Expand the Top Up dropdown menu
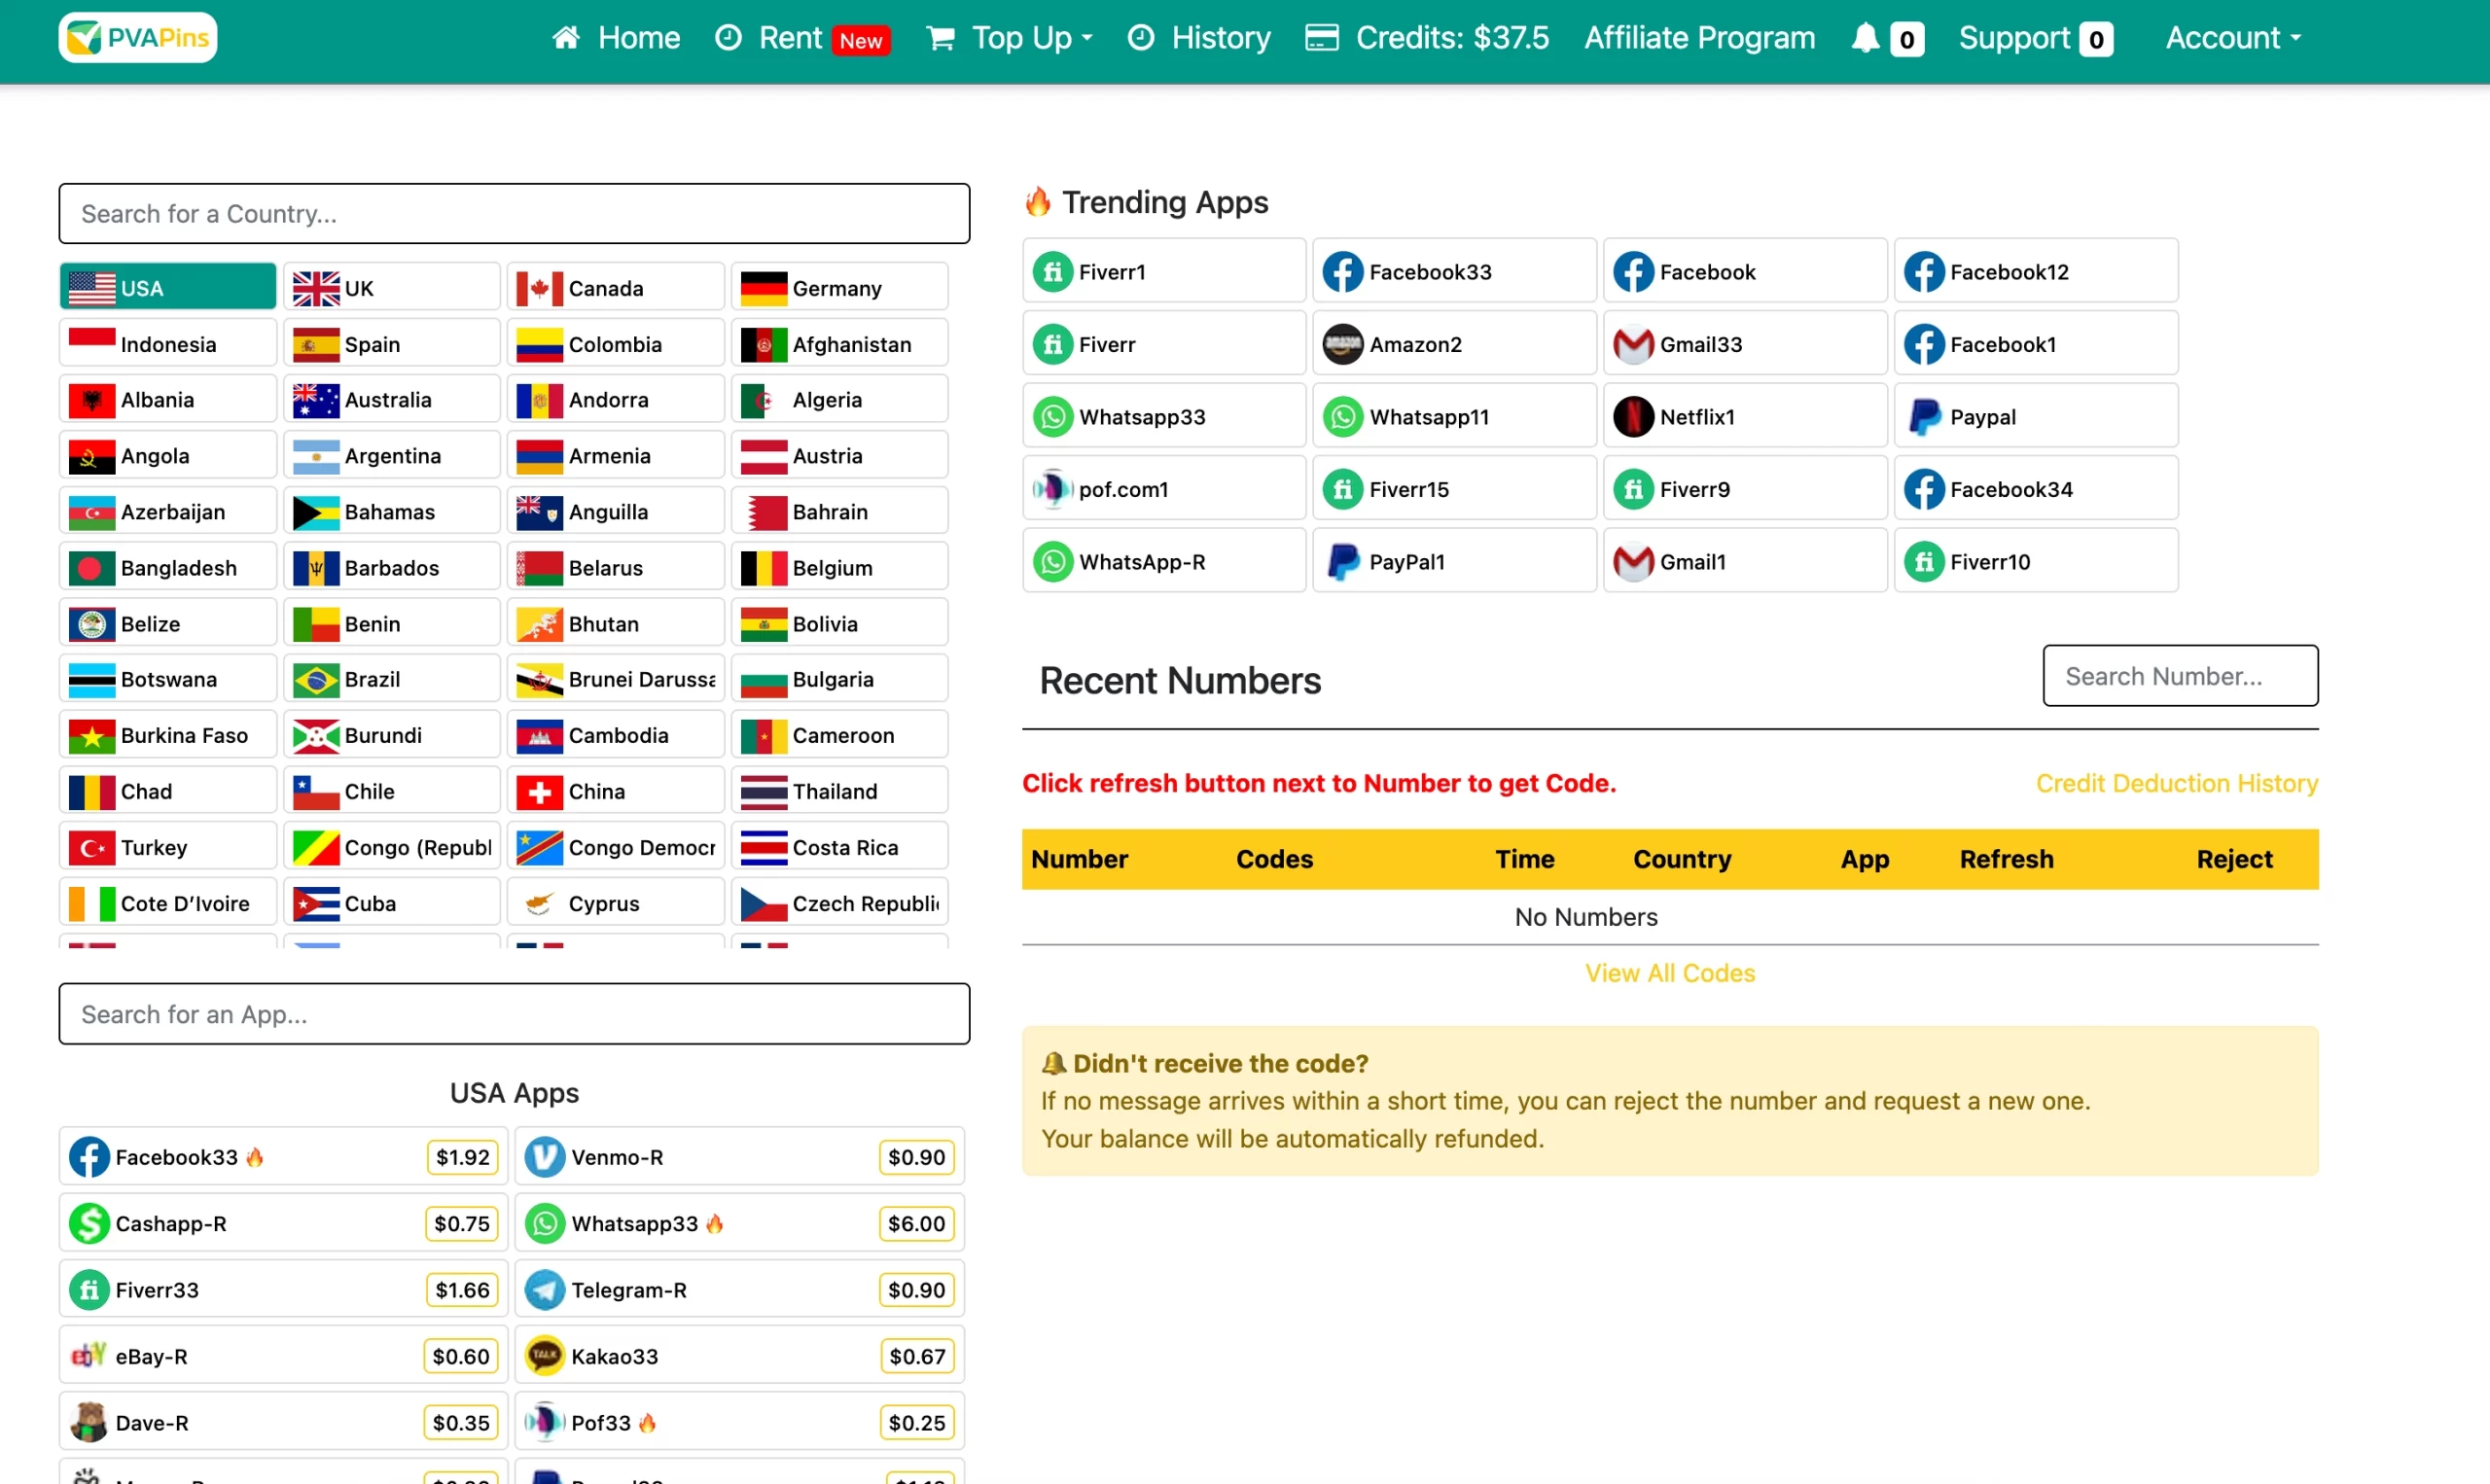The image size is (2490, 1484). coord(1010,38)
